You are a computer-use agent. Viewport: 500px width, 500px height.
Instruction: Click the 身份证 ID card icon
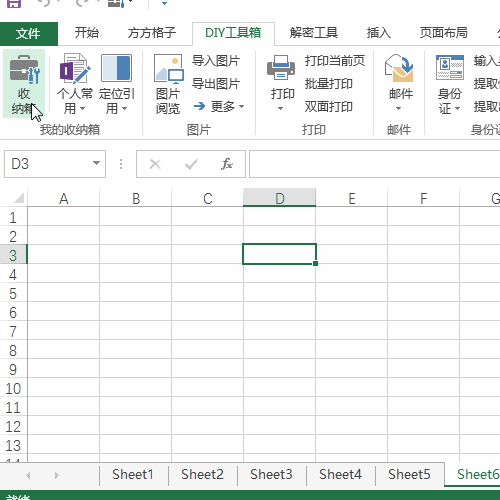(450, 68)
